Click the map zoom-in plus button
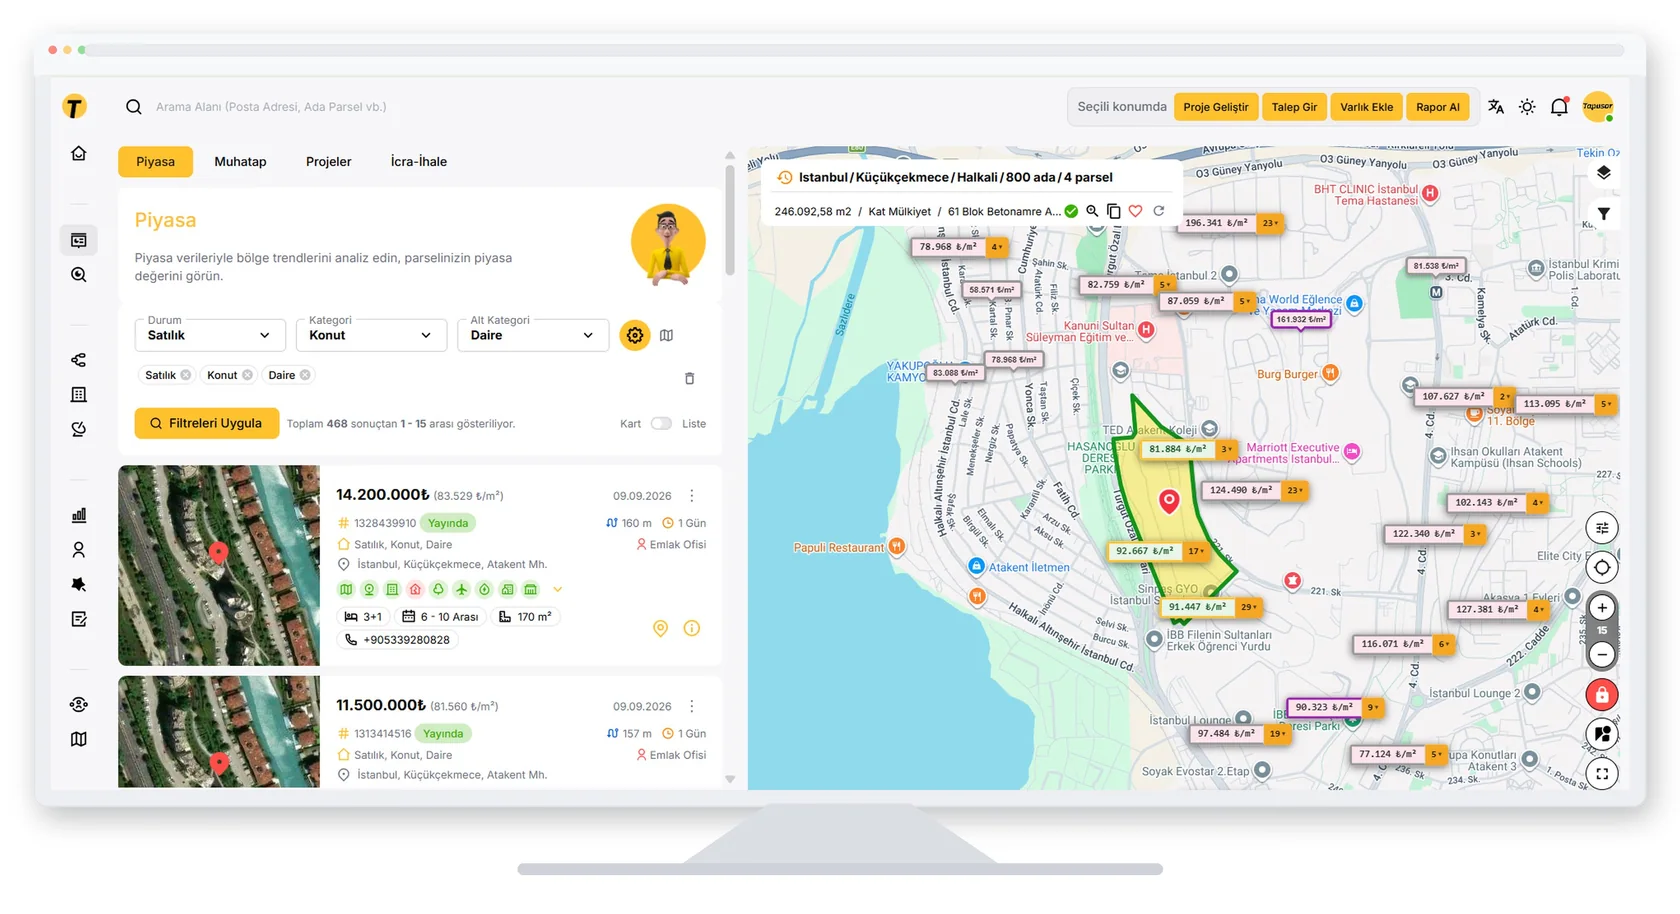This screenshot has width=1680, height=914. tap(1602, 608)
